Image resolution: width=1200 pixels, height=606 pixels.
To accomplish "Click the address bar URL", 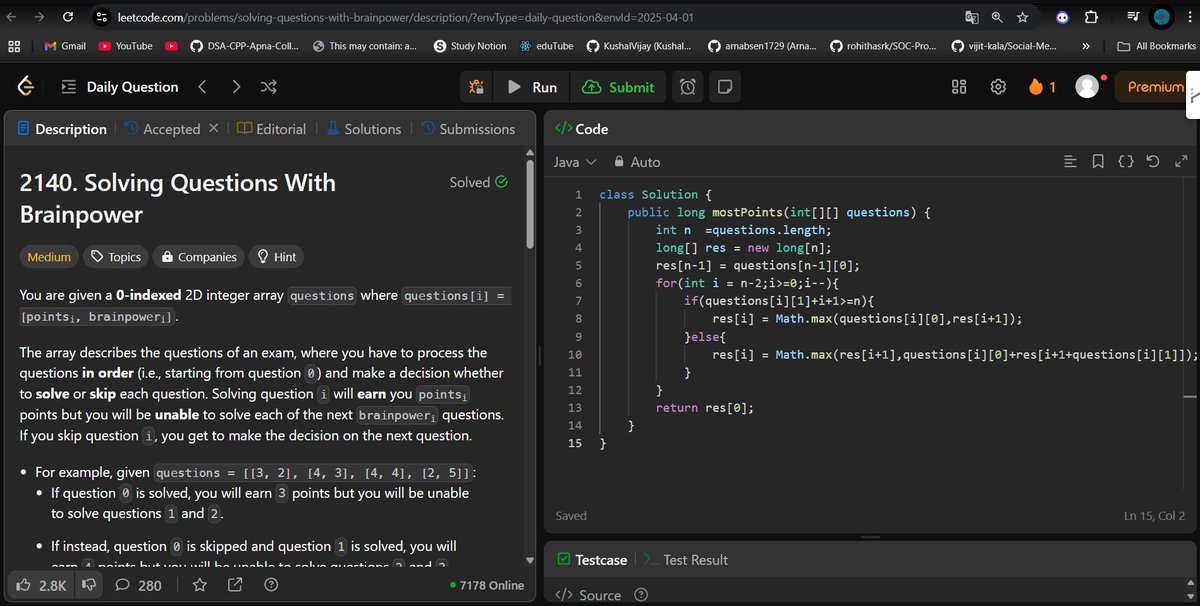I will point(405,17).
